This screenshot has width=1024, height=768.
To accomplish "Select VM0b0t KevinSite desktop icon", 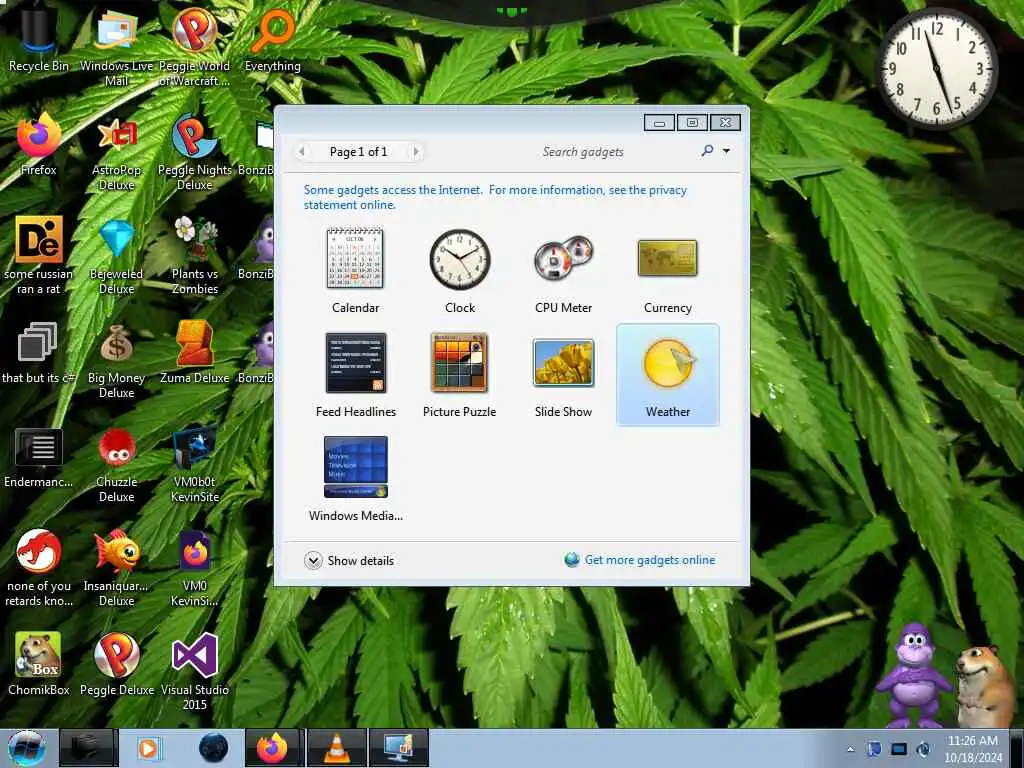I will point(194,464).
